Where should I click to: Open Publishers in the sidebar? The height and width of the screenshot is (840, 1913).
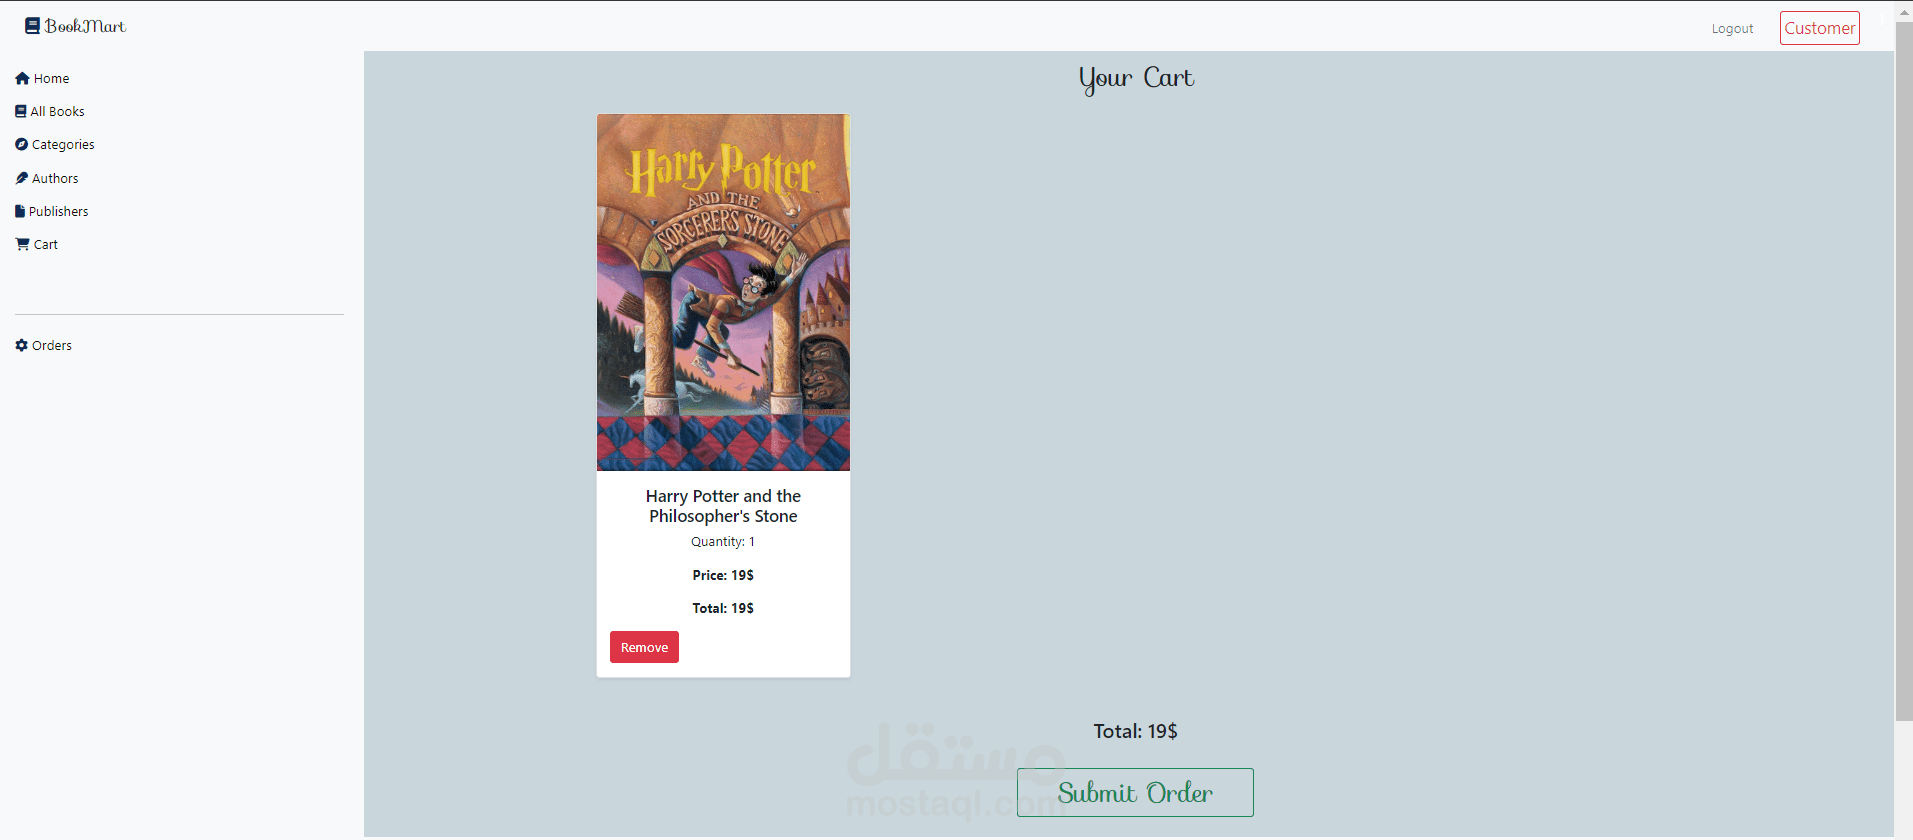click(x=58, y=211)
